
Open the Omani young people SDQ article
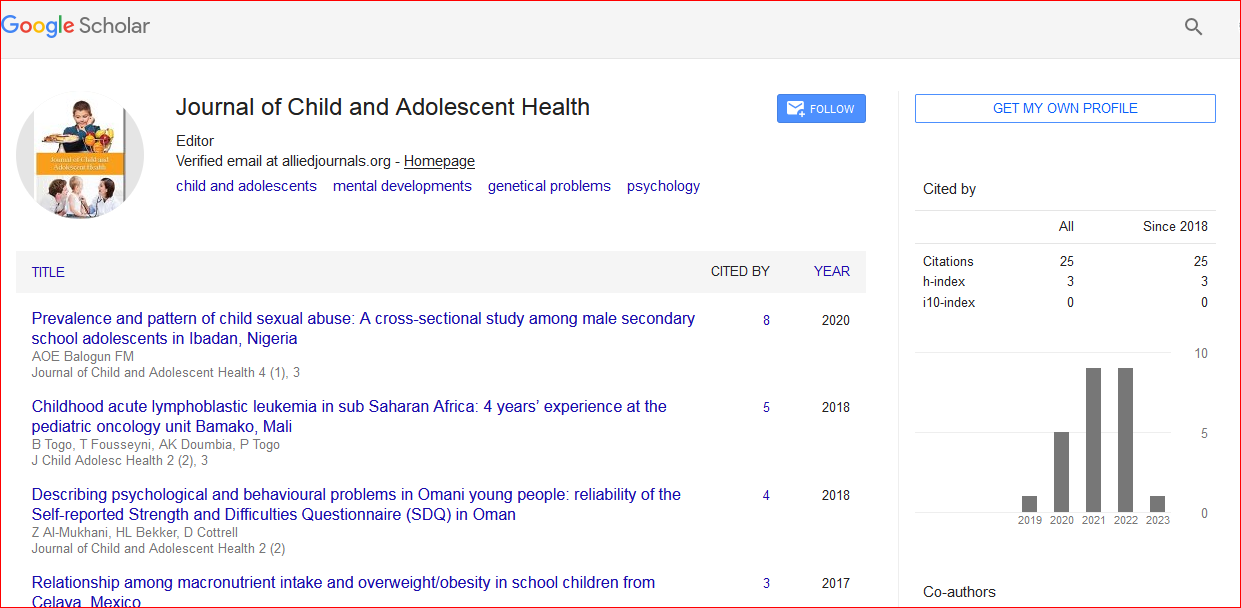click(x=356, y=495)
